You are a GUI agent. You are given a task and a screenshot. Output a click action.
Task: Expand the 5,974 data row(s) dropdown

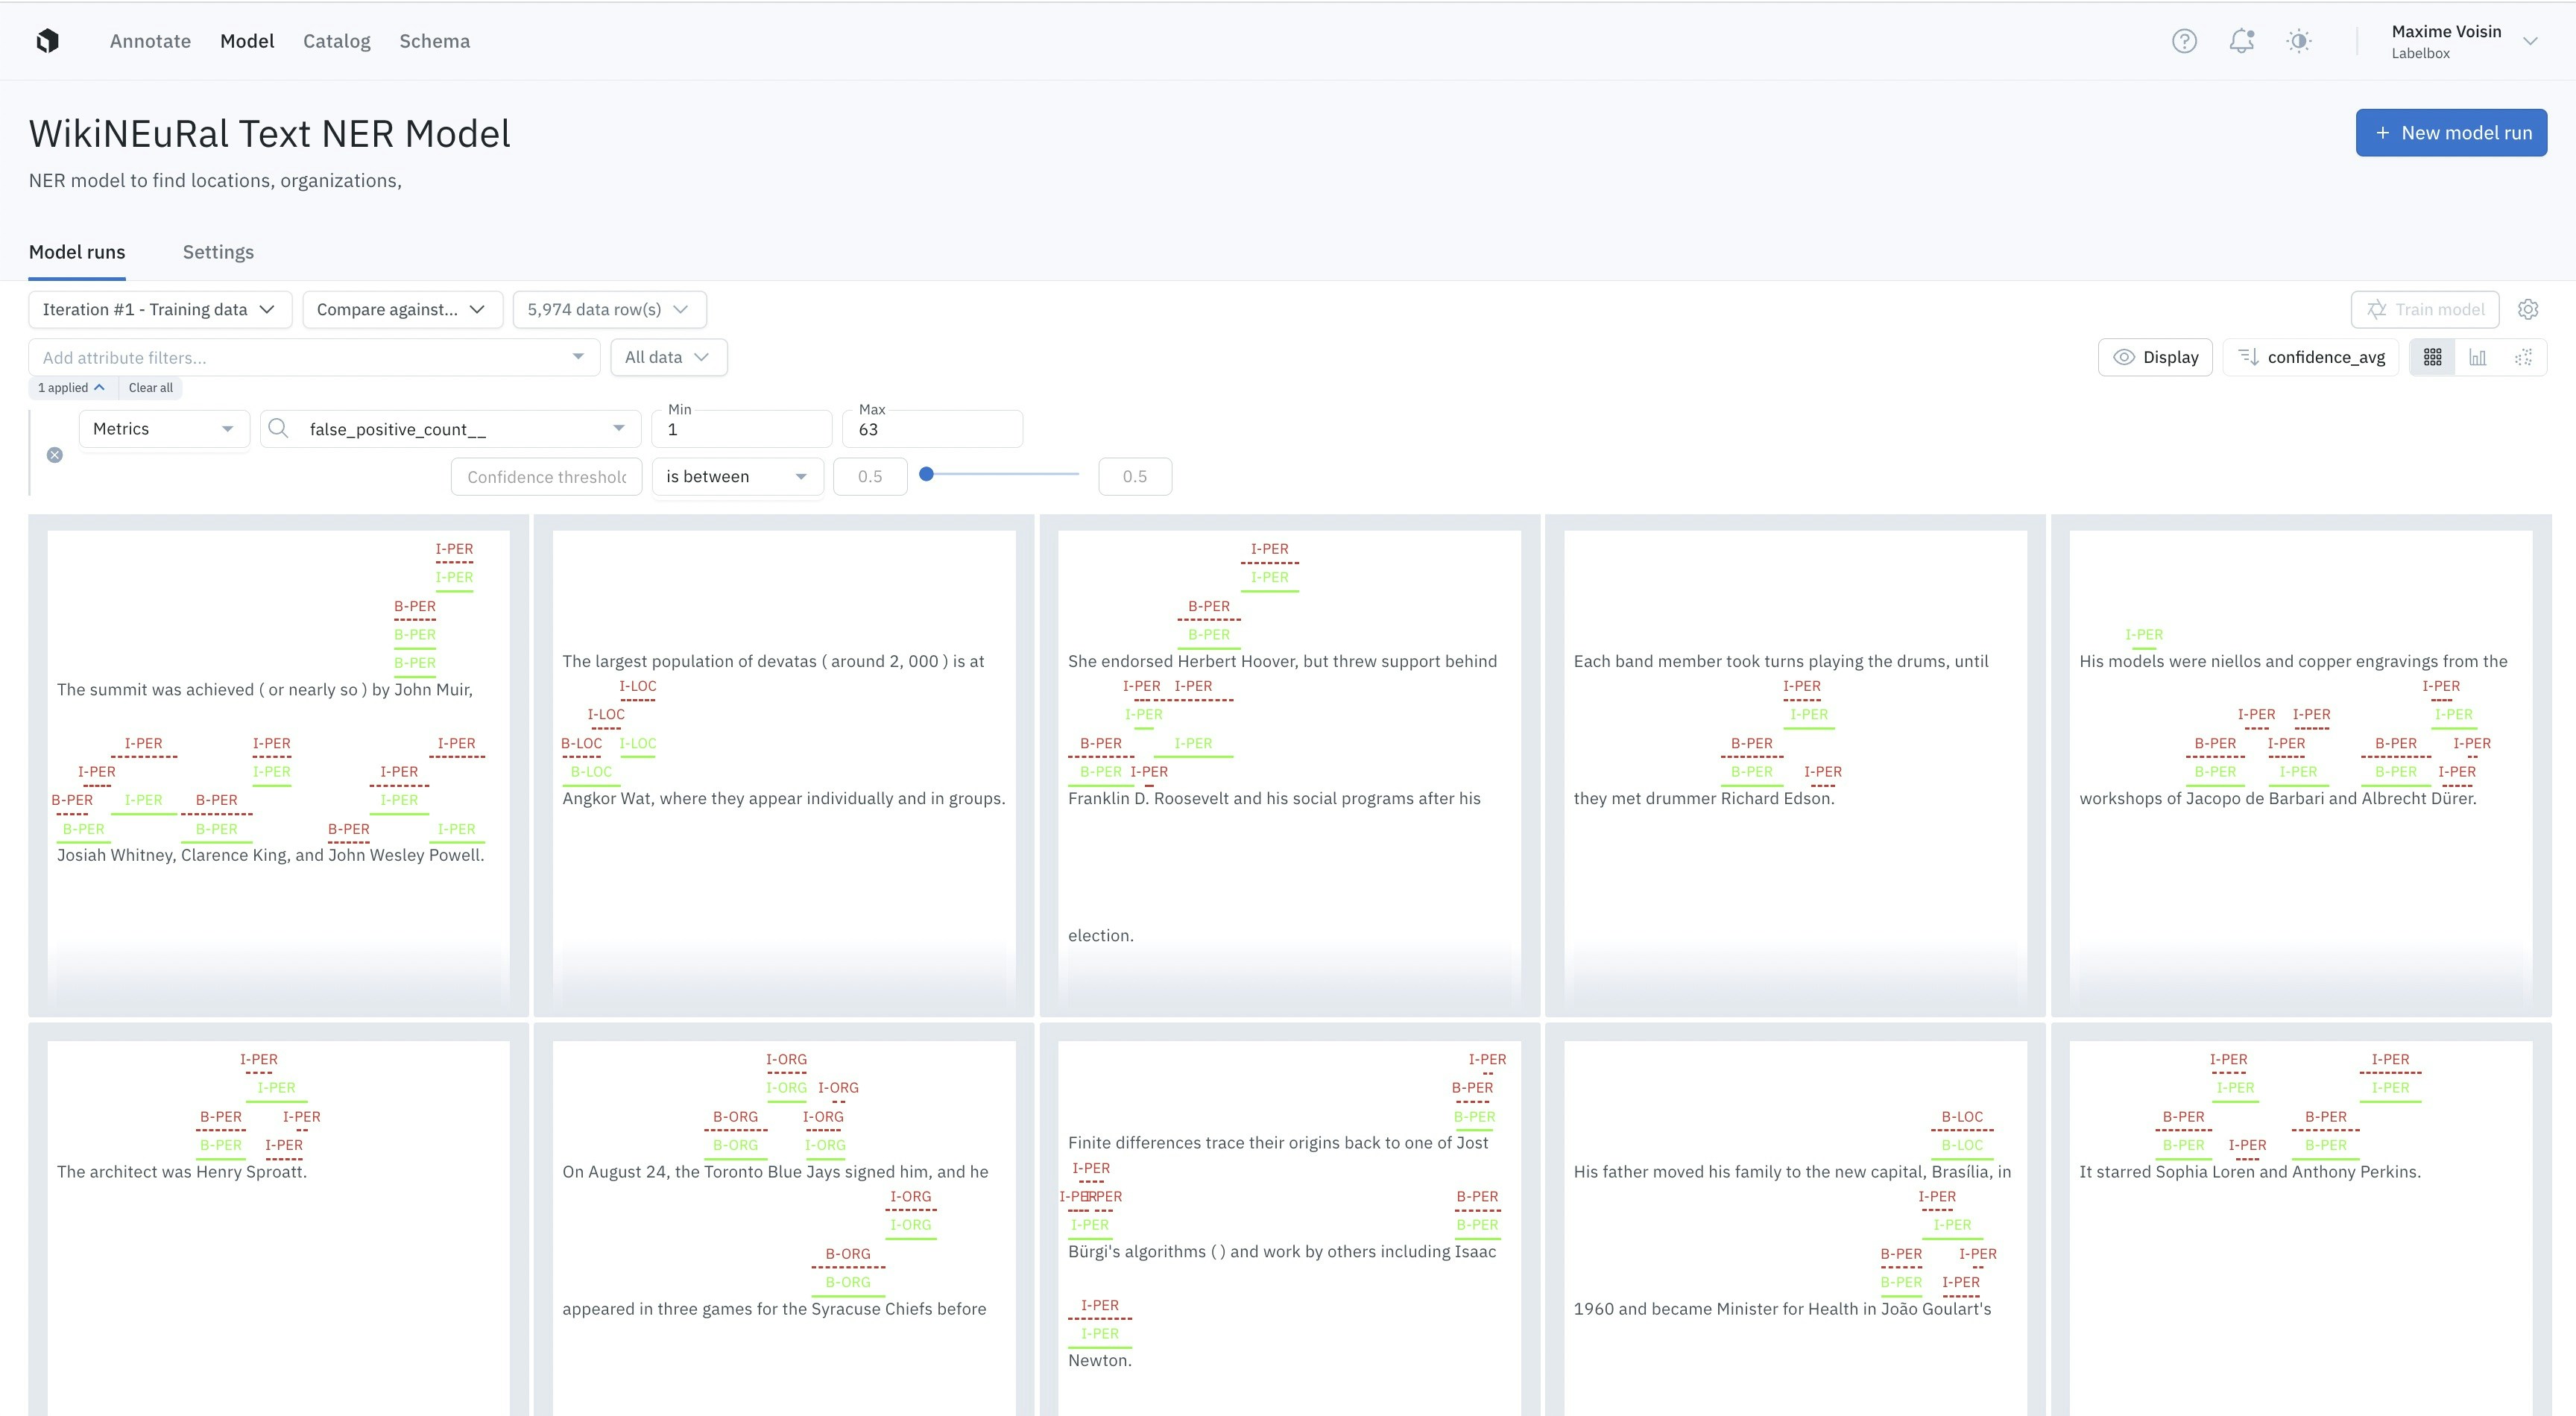(609, 310)
